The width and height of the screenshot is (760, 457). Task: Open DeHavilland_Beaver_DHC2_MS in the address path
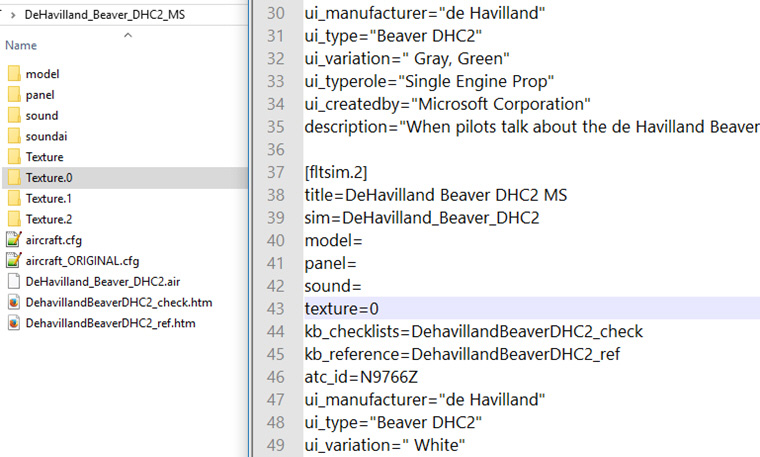pos(105,16)
